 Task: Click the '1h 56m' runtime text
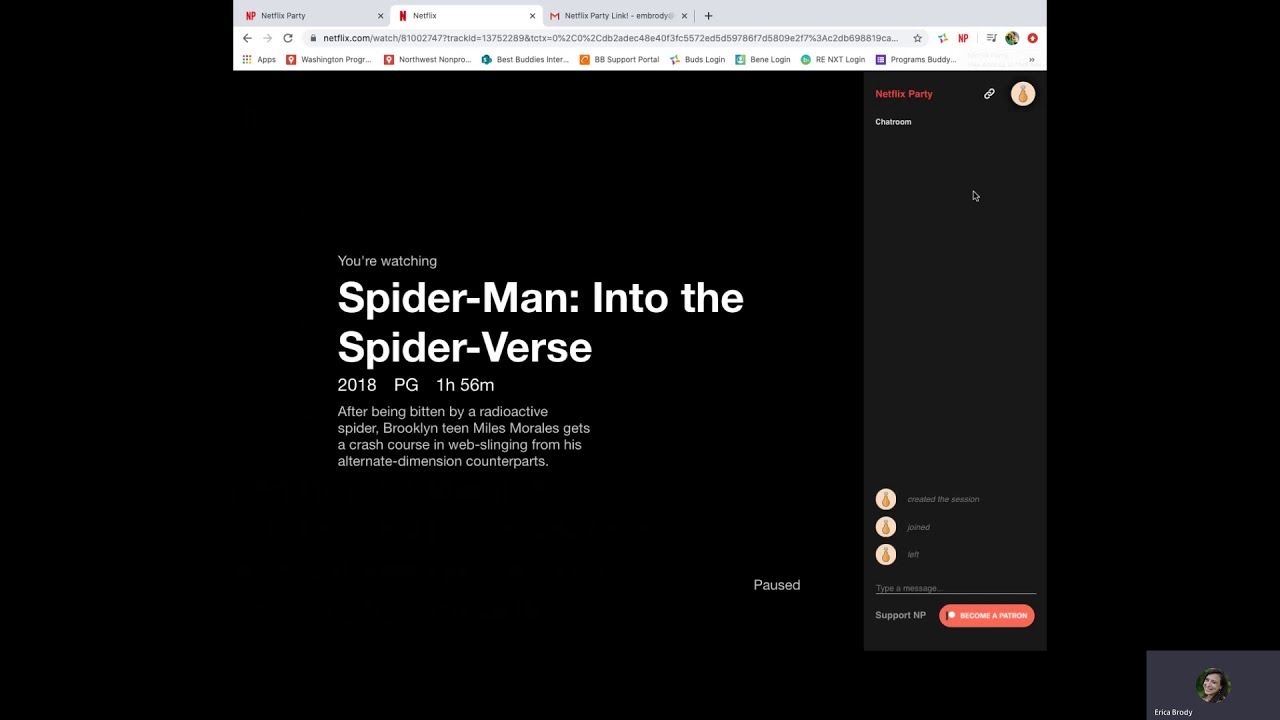(x=465, y=385)
